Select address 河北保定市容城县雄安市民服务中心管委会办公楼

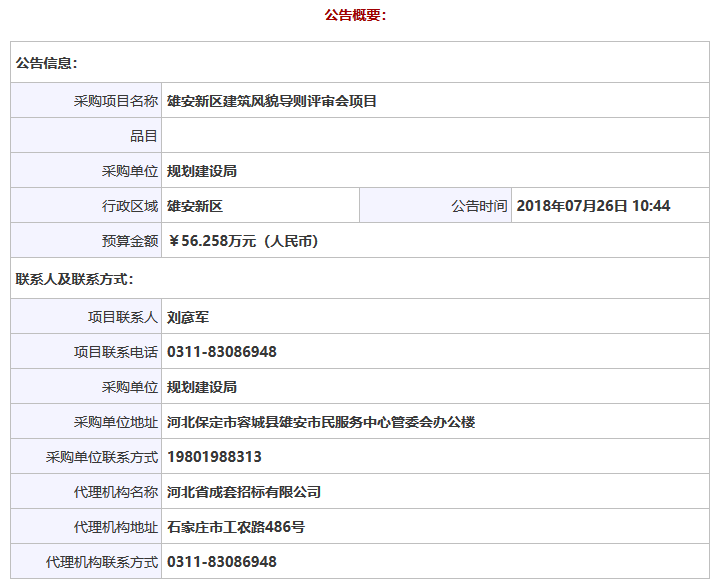tap(321, 422)
